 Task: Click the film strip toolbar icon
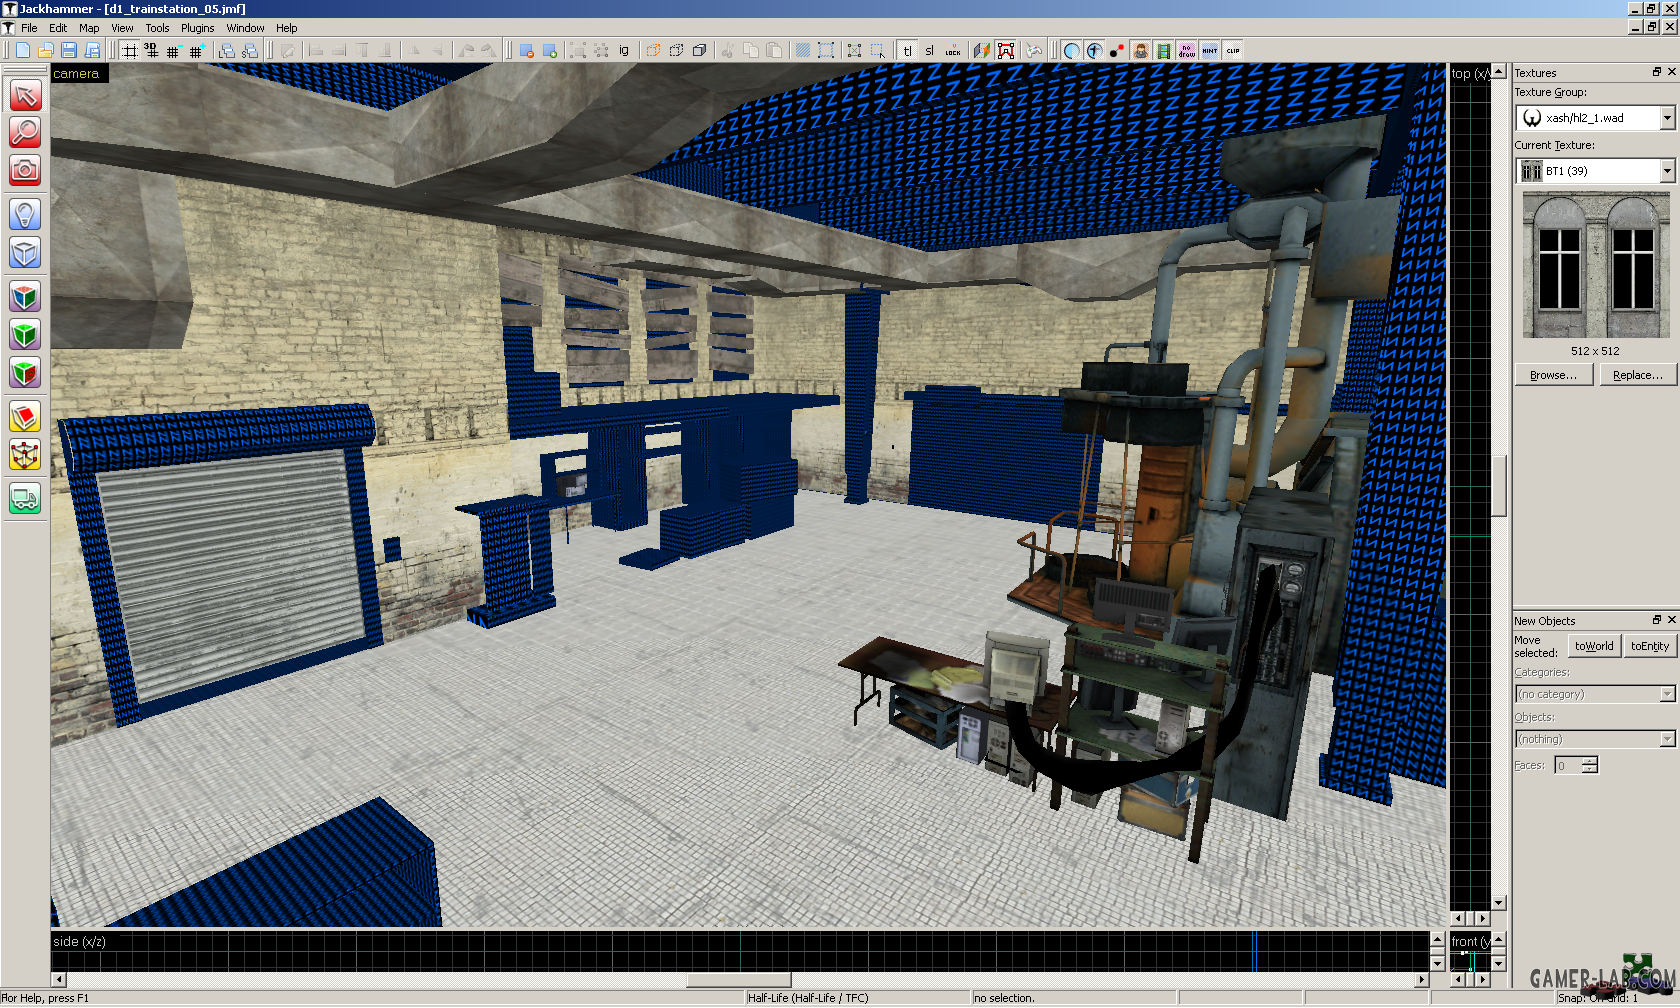pos(1164,50)
